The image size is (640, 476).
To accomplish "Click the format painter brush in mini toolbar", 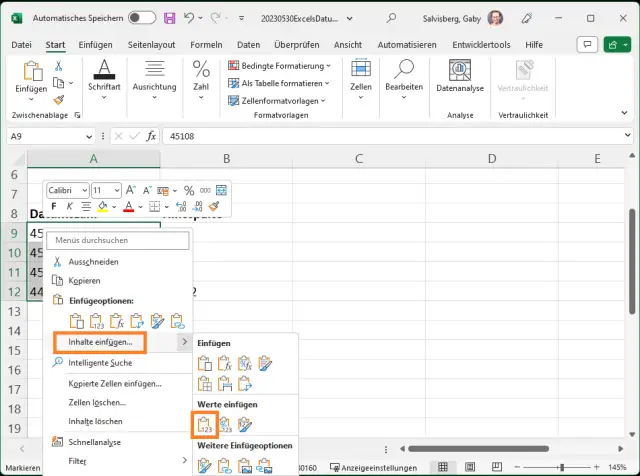I will pos(213,207).
